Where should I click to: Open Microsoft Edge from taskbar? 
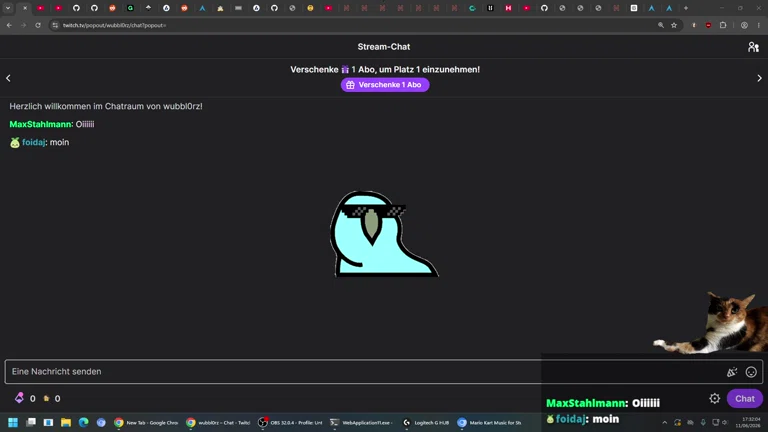click(83, 422)
